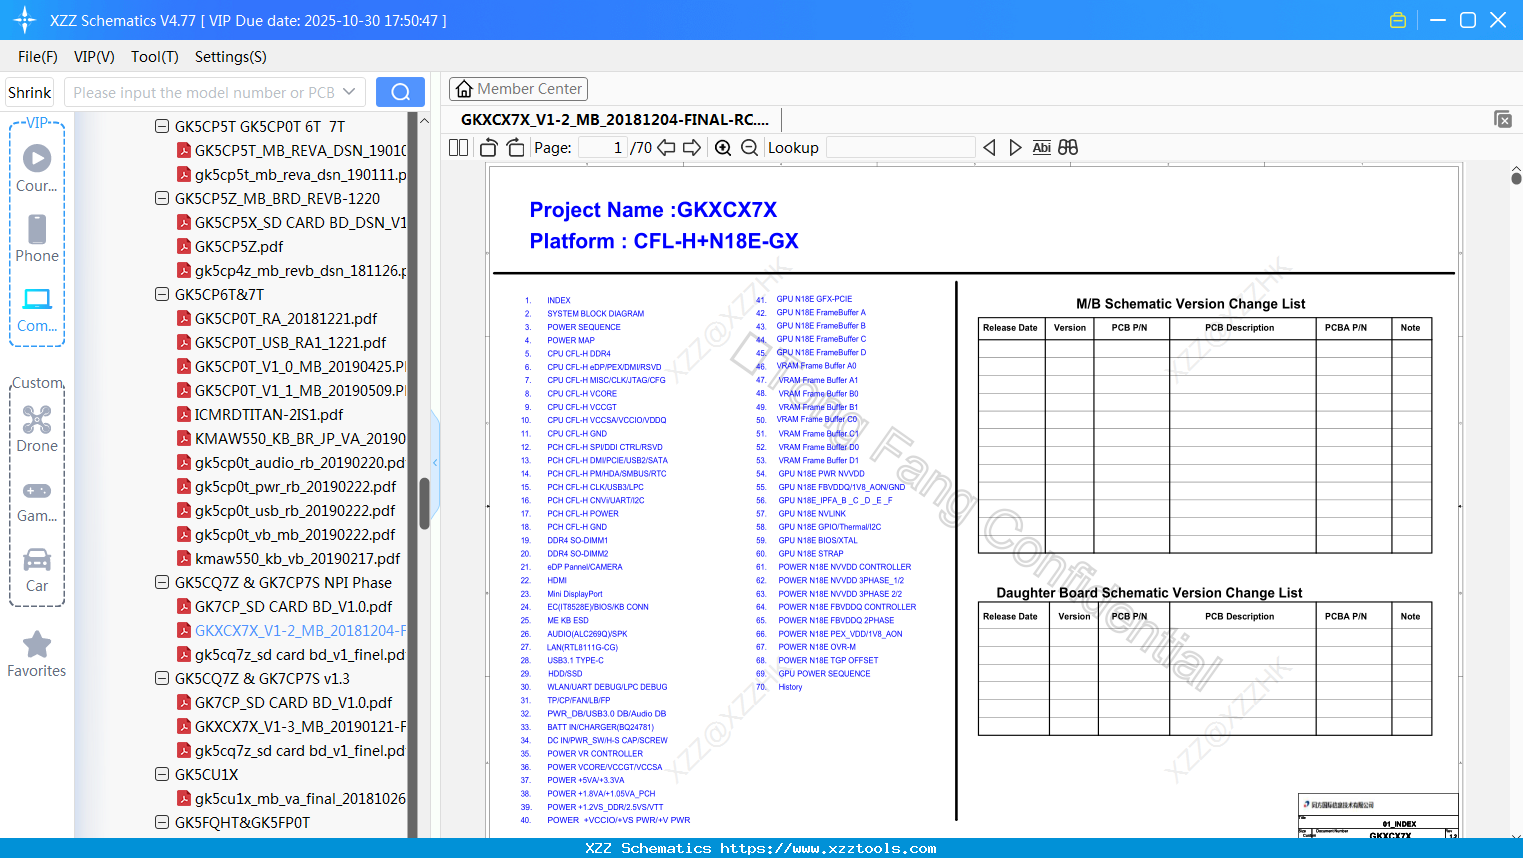
Task: Collapse GK5CP6T&7T folder
Action: (x=162, y=294)
